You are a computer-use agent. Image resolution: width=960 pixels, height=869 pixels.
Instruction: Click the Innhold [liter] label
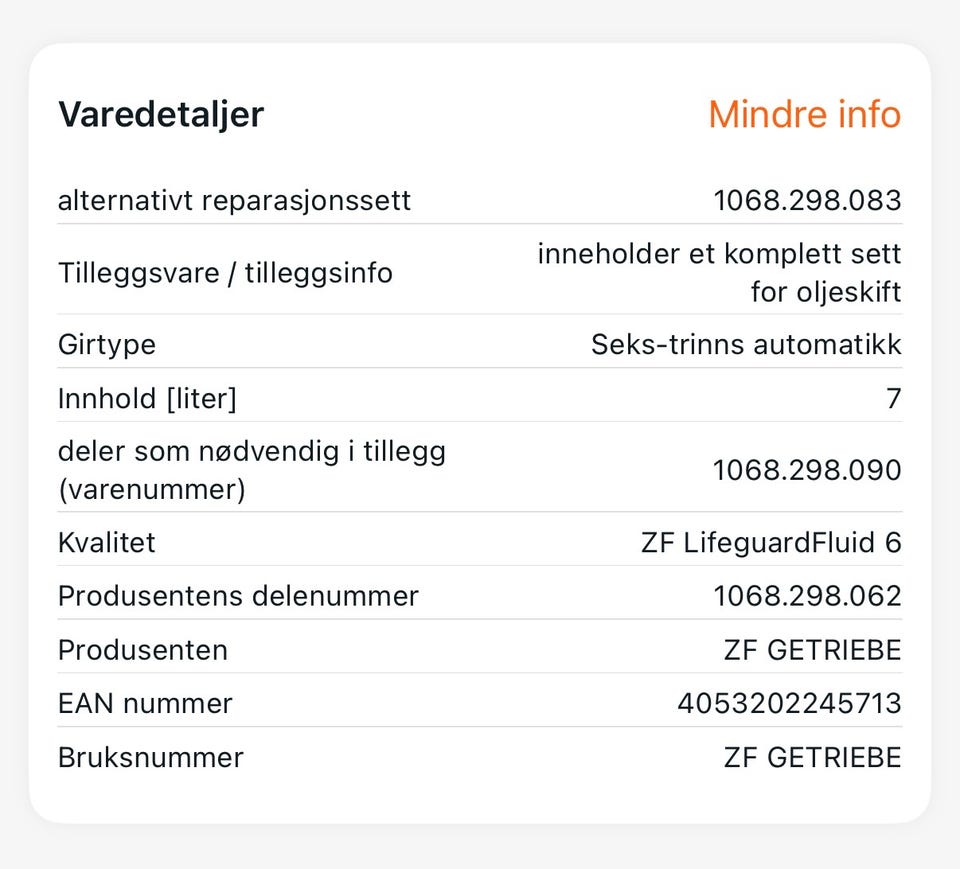coord(147,399)
